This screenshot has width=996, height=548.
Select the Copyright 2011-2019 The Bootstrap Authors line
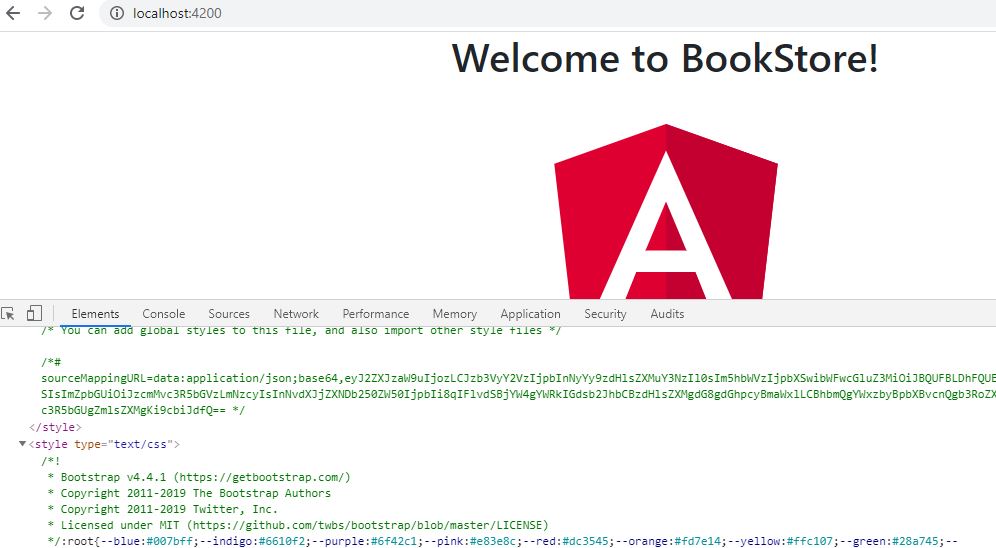click(x=189, y=493)
